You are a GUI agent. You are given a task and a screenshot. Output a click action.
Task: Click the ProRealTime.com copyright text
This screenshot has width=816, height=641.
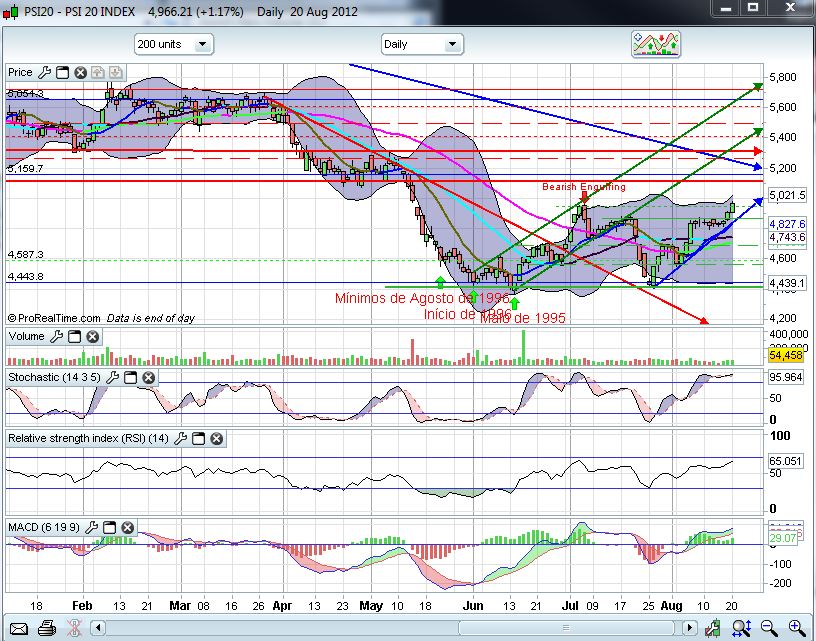[54, 318]
